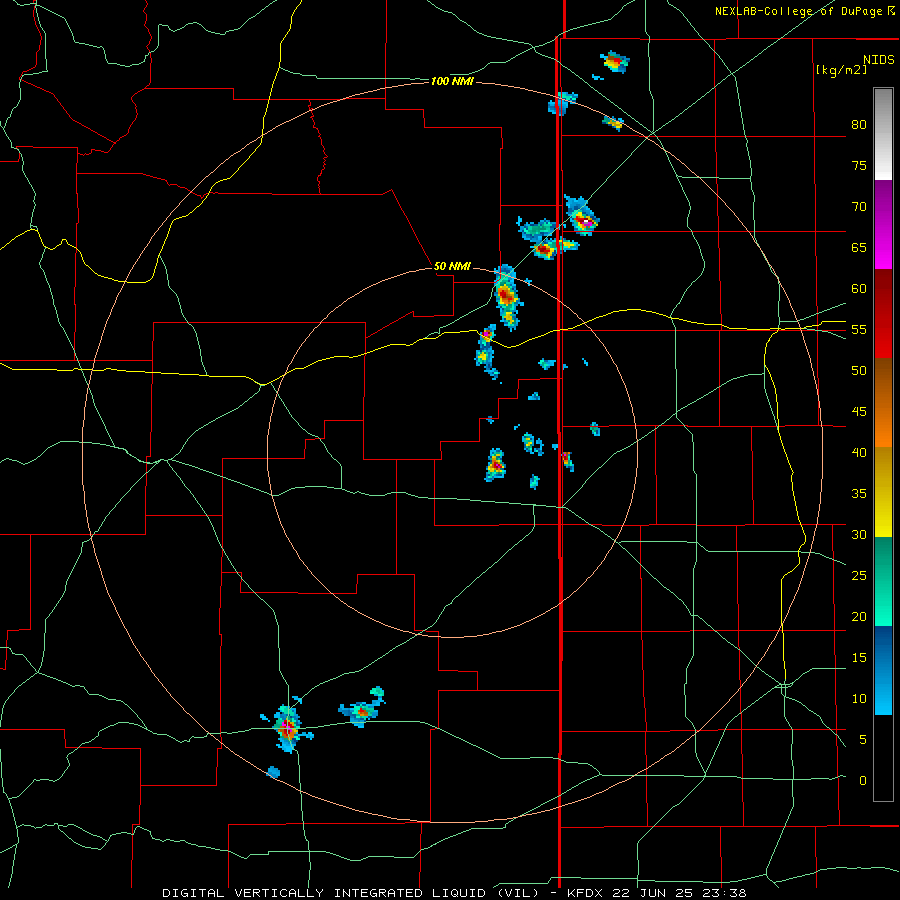900x900 pixels.
Task: Click the 15 value on the scale
Action: [x=859, y=658]
